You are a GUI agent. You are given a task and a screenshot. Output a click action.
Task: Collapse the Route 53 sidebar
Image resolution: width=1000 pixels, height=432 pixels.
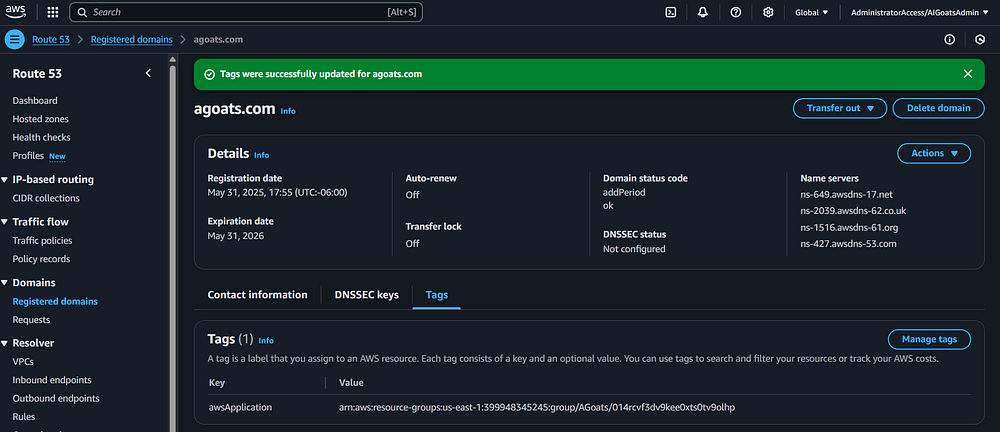[x=148, y=74]
